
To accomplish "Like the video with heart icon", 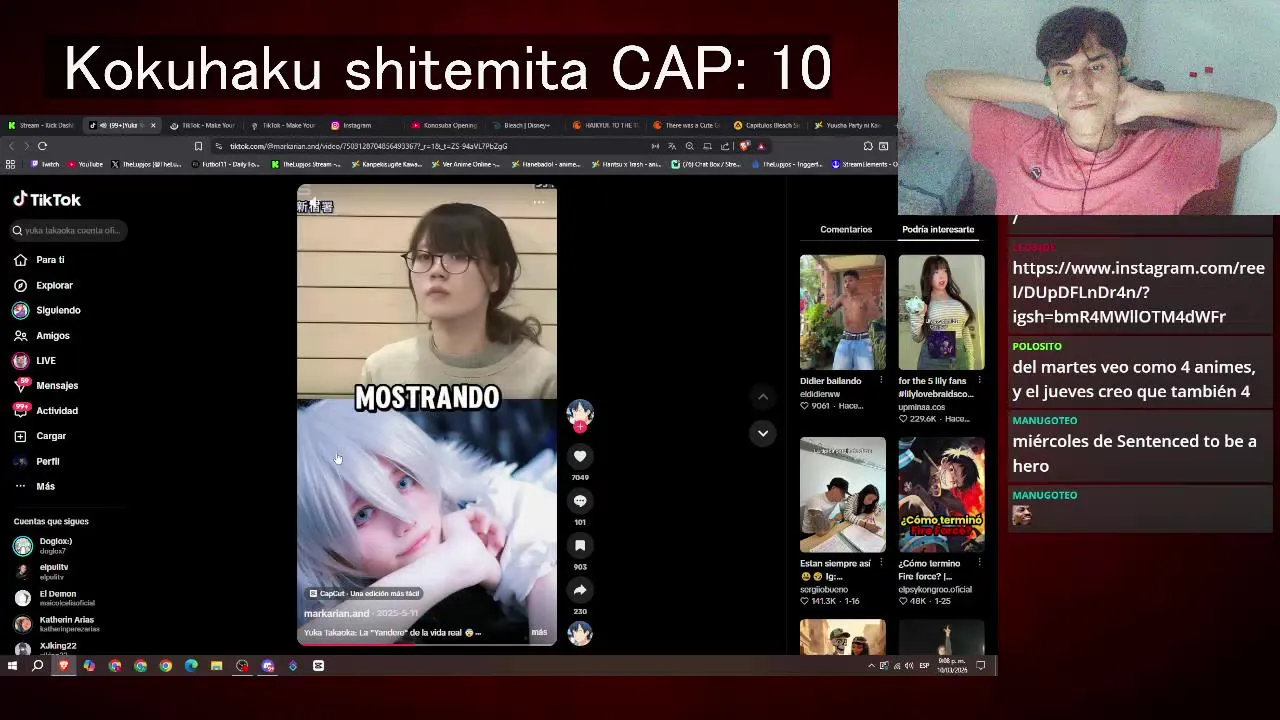I will click(580, 456).
